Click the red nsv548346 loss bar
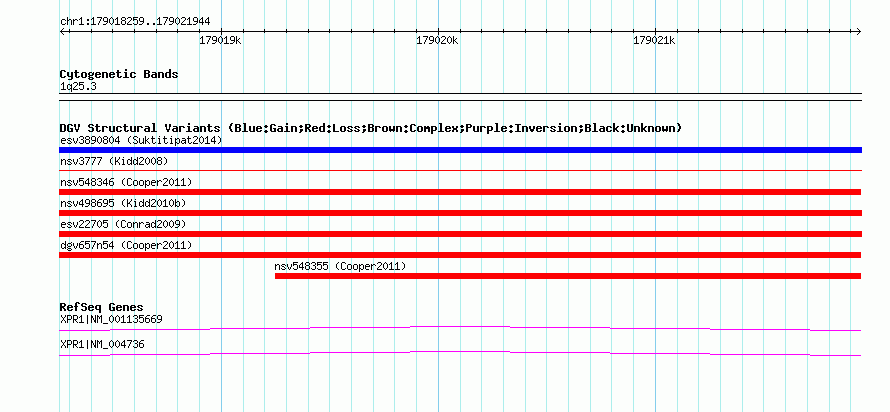 (460, 192)
